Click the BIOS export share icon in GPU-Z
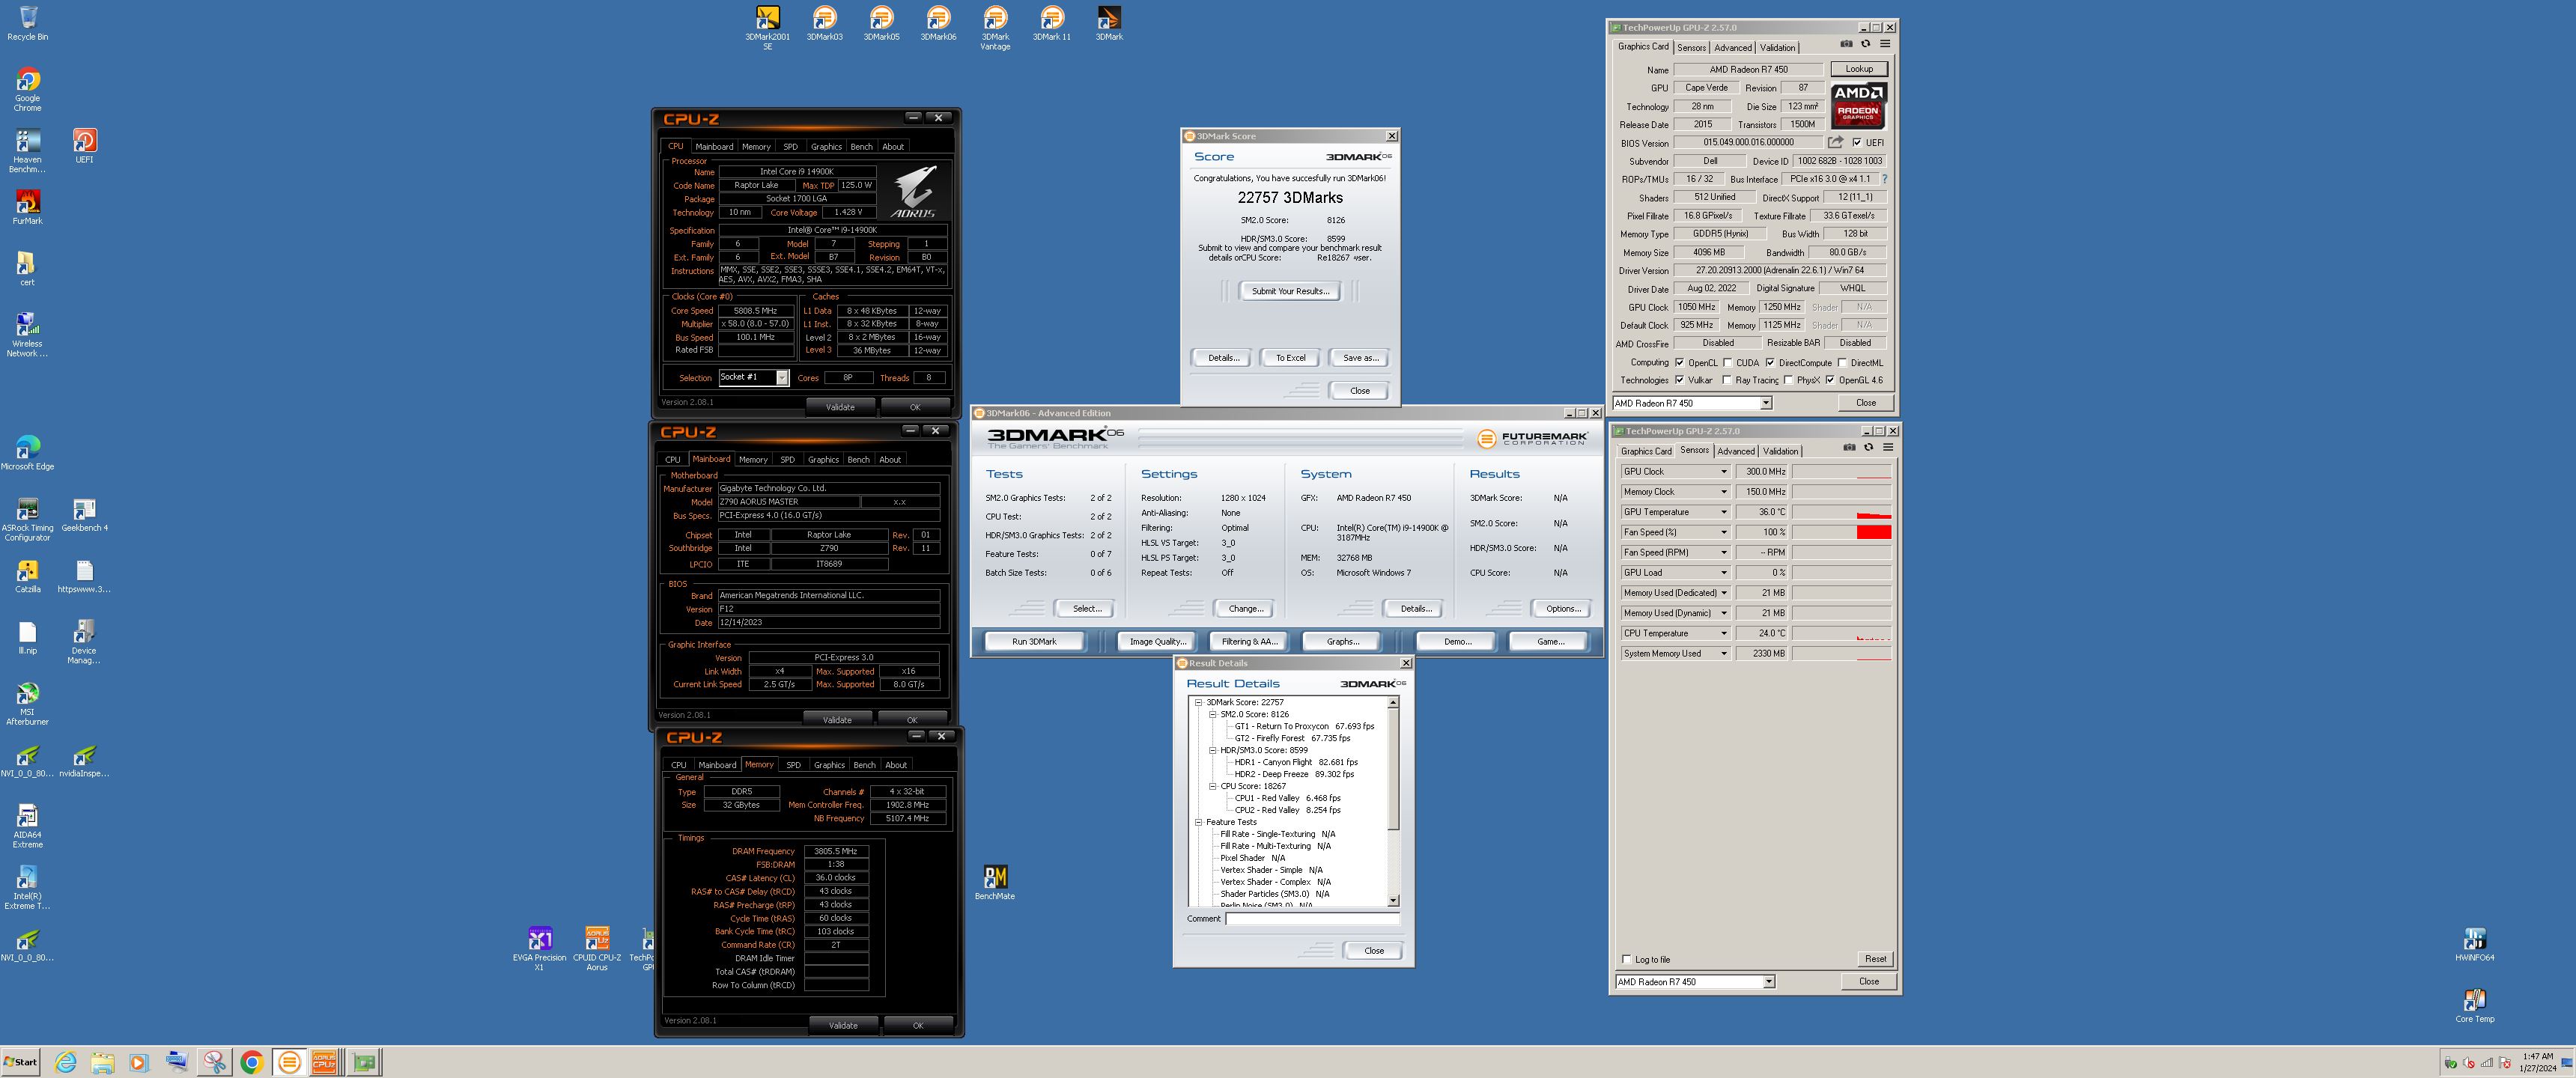 (x=1835, y=142)
